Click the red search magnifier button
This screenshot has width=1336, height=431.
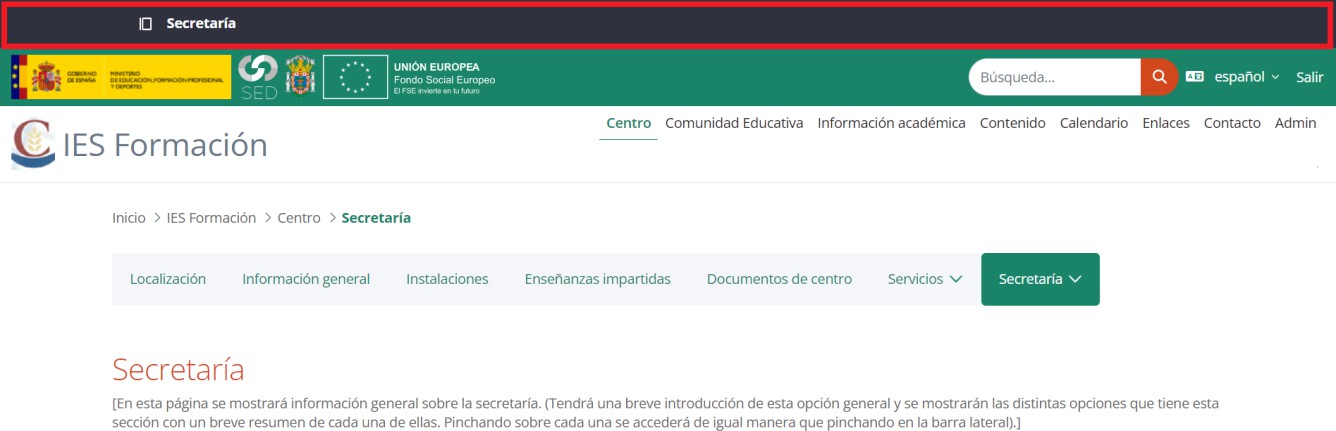(1159, 77)
